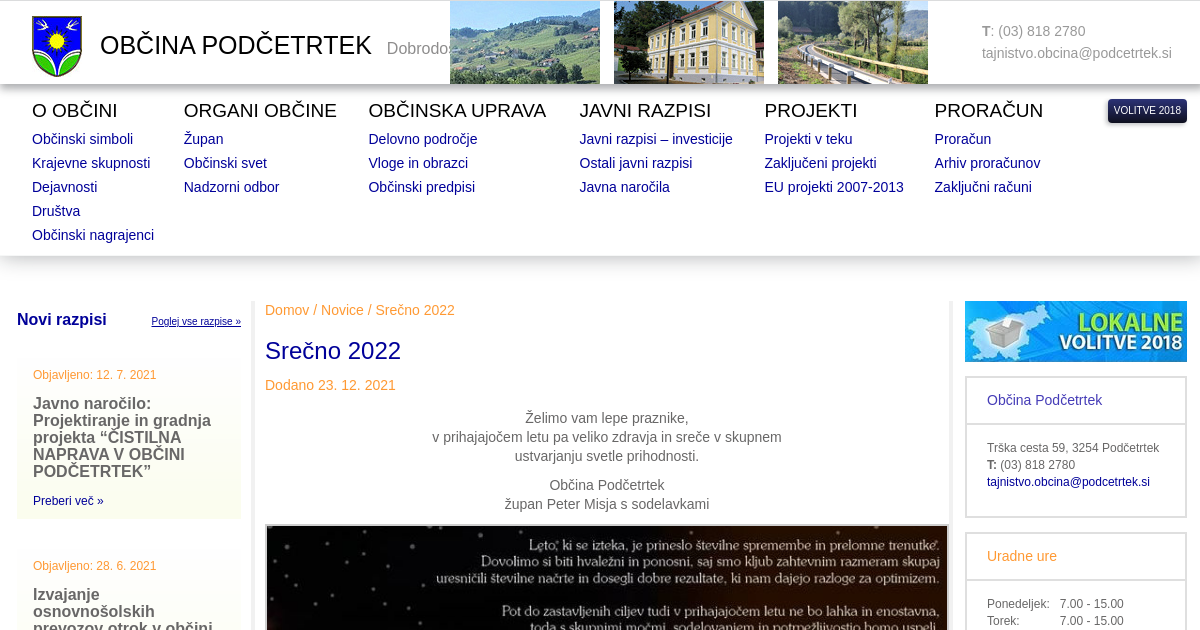Open the Javna naročila link
1200x630 pixels.
pyautogui.click(x=624, y=187)
